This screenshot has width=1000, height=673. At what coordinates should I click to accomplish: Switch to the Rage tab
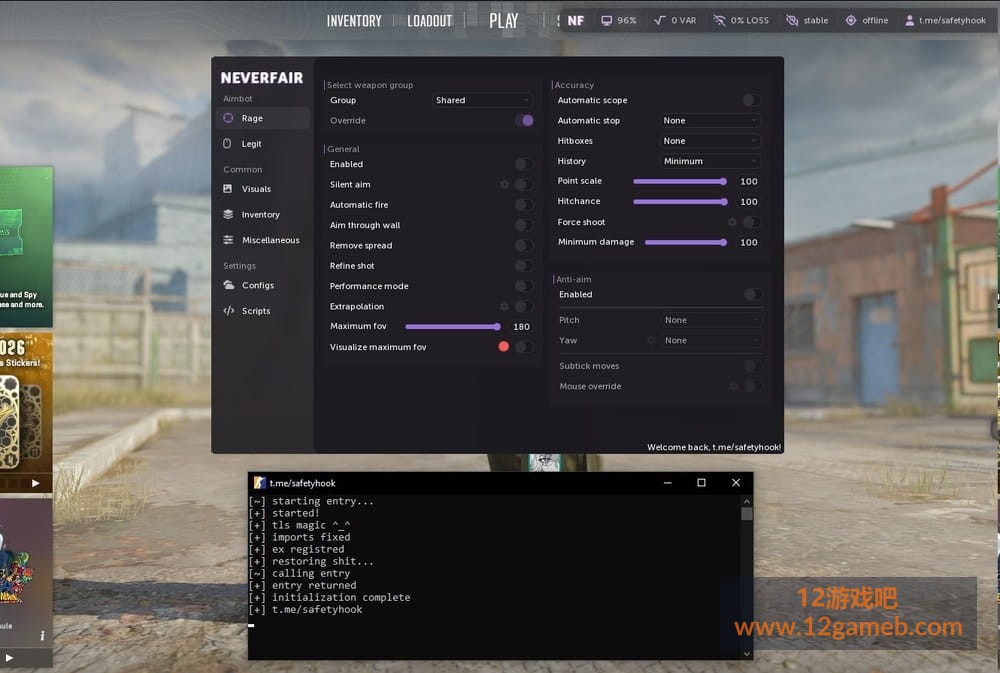(x=263, y=118)
